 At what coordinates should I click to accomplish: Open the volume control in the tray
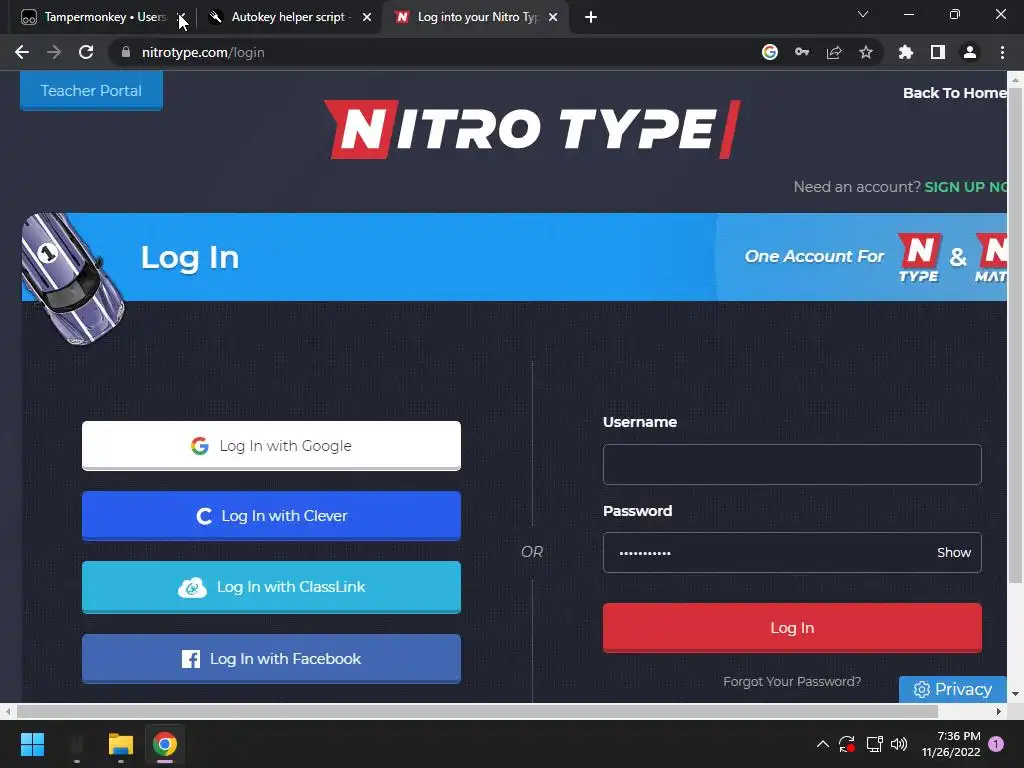point(899,744)
